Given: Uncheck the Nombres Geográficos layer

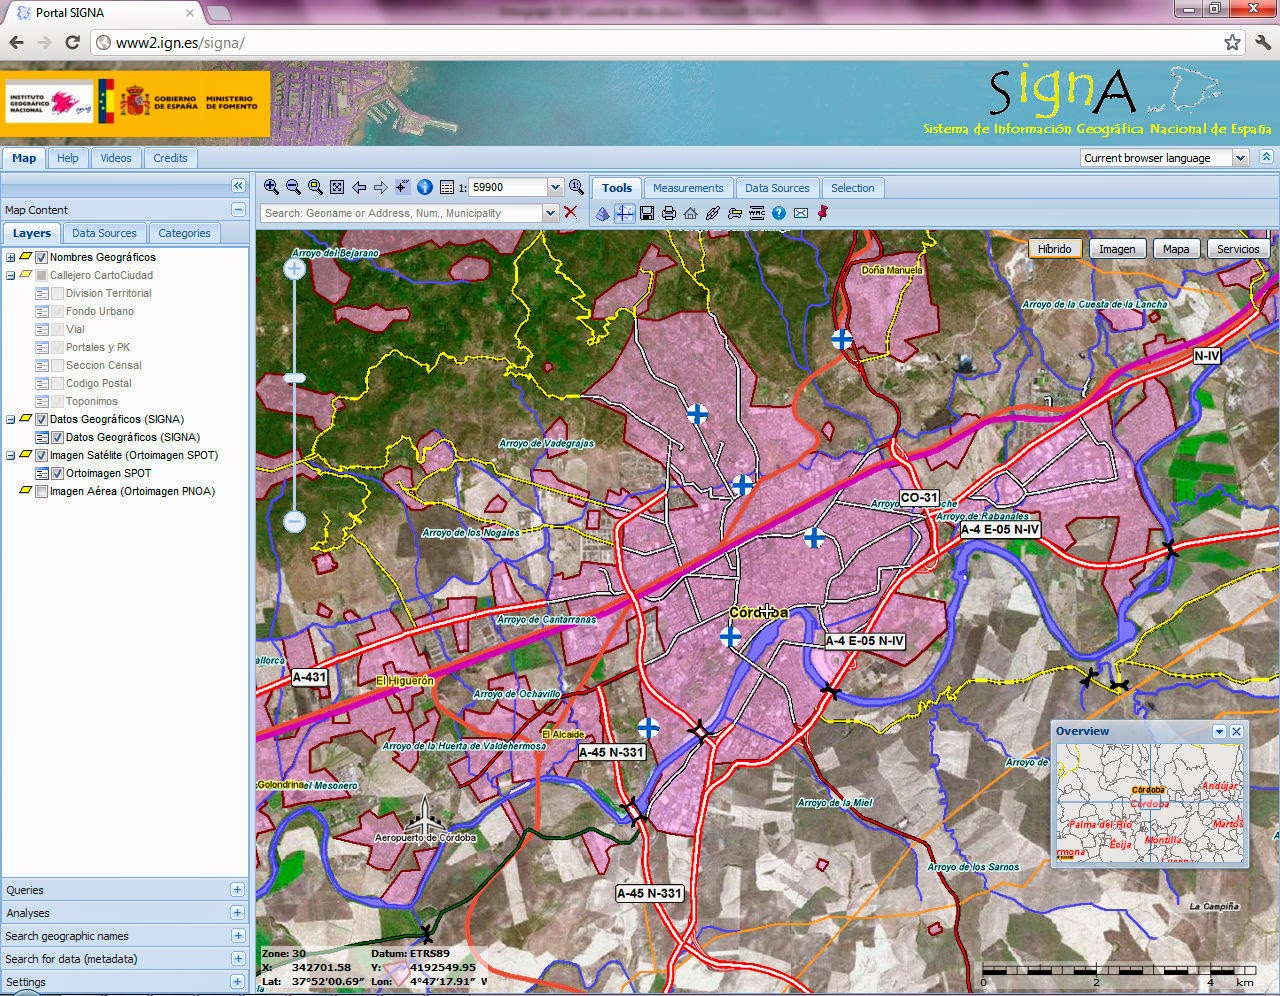Looking at the screenshot, I should (x=41, y=257).
